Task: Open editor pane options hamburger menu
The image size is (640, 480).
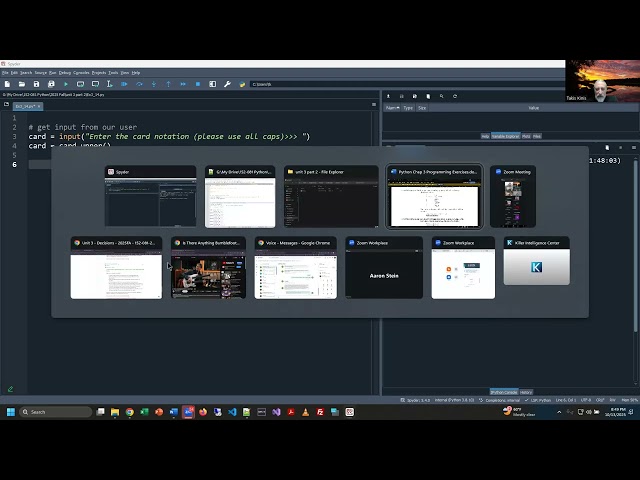Action: pos(374,104)
